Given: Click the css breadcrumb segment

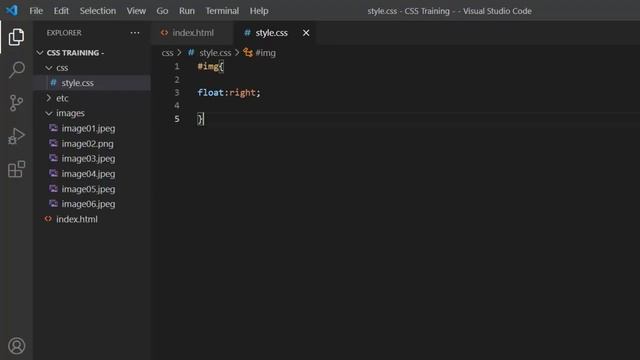Looking at the screenshot, I should (x=167, y=53).
